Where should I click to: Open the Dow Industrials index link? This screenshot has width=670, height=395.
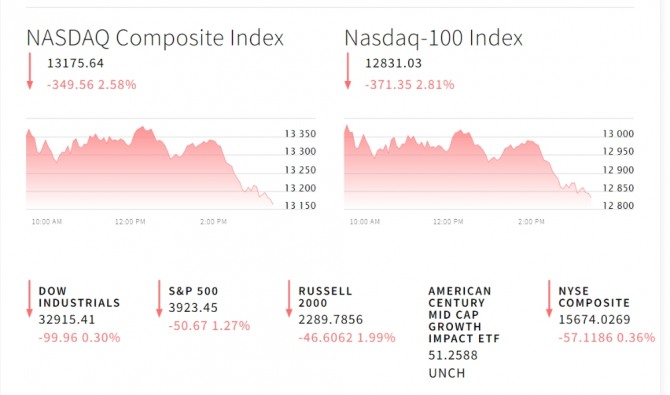pos(79,297)
